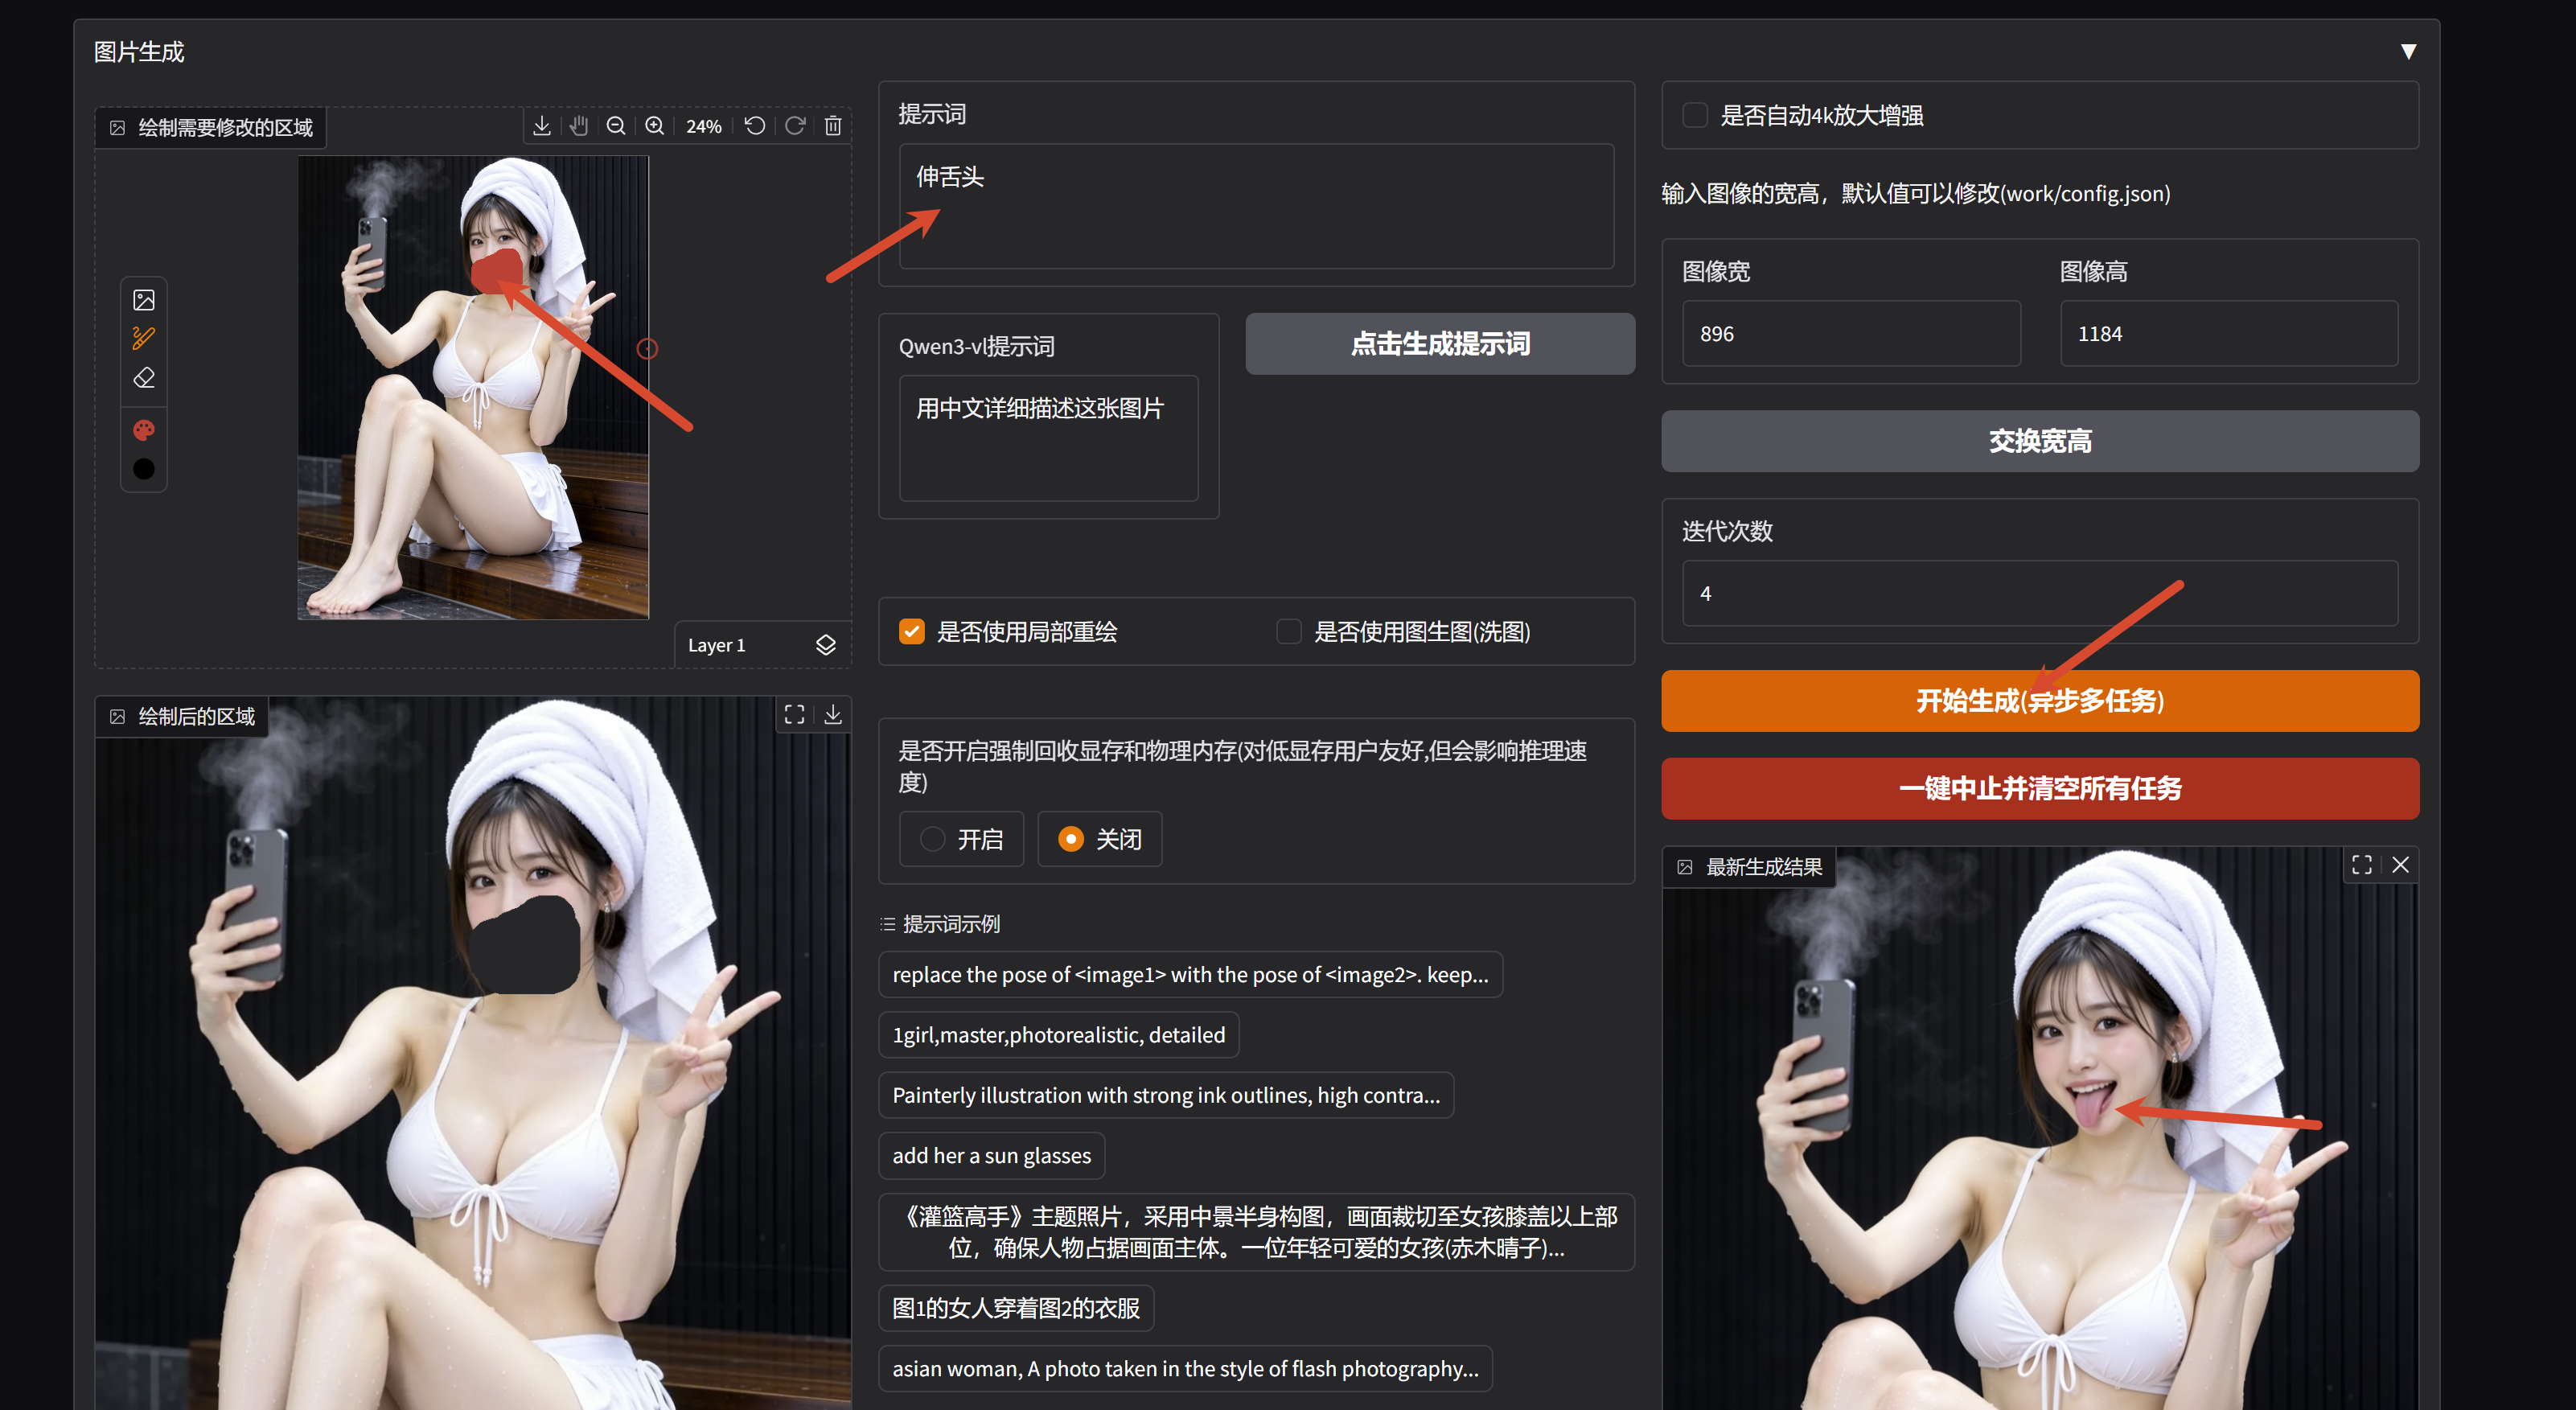2576x1410 pixels.
Task: Select the 关闭 radio option
Action: tap(1099, 839)
